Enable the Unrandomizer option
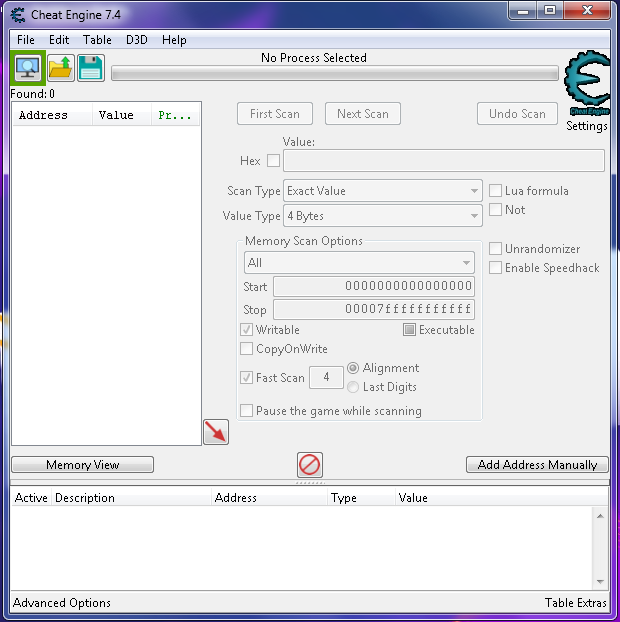Image resolution: width=620 pixels, height=622 pixels. click(495, 249)
